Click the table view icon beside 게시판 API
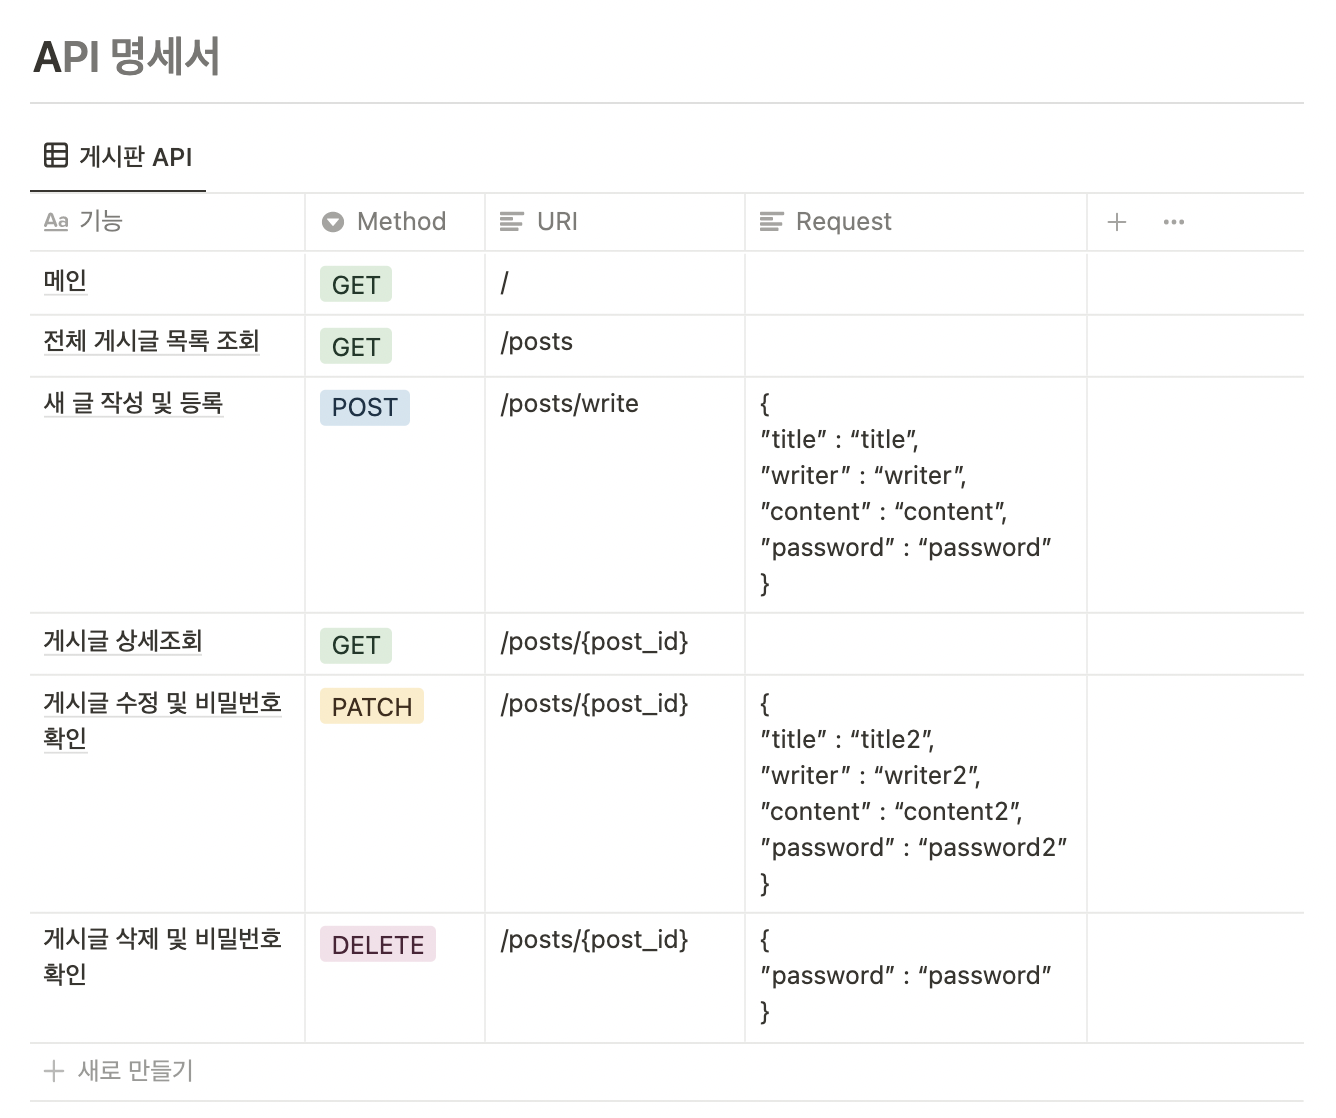This screenshot has height=1118, width=1336. click(56, 155)
